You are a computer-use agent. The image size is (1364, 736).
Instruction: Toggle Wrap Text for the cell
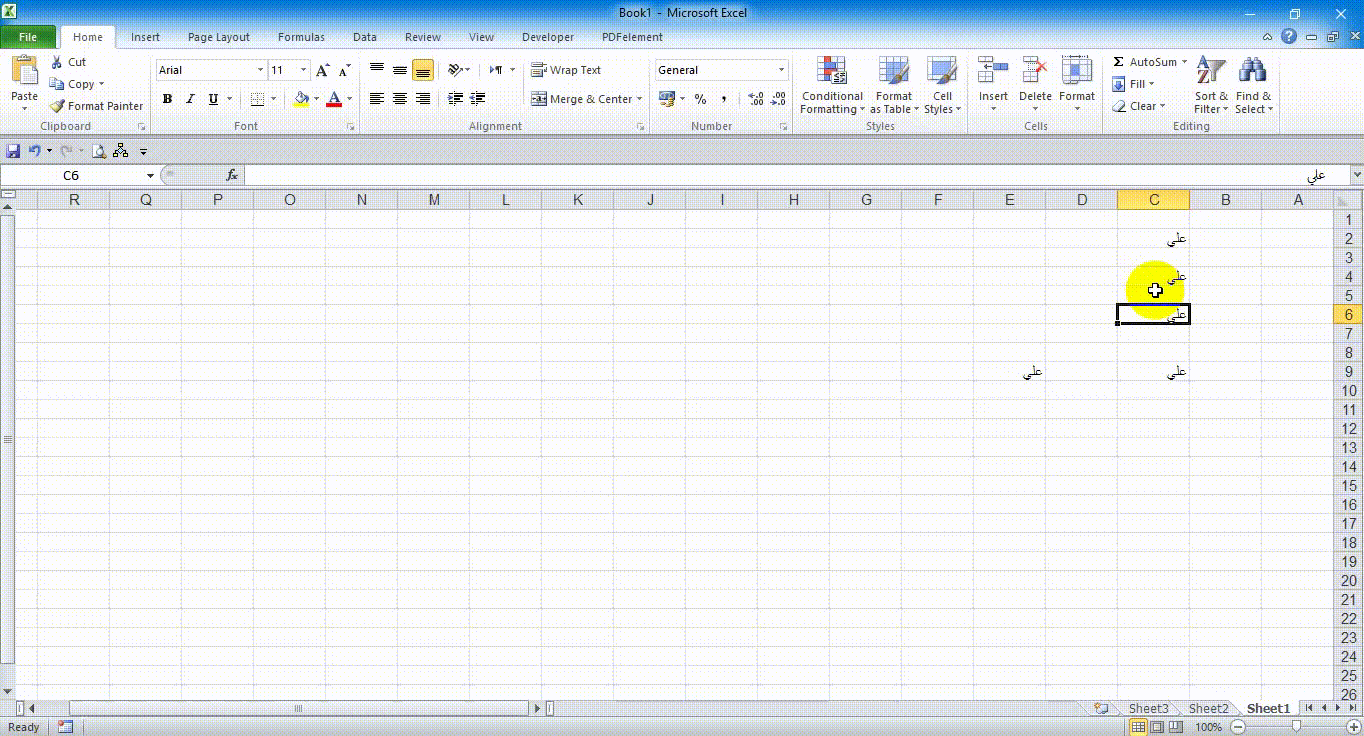(x=566, y=70)
